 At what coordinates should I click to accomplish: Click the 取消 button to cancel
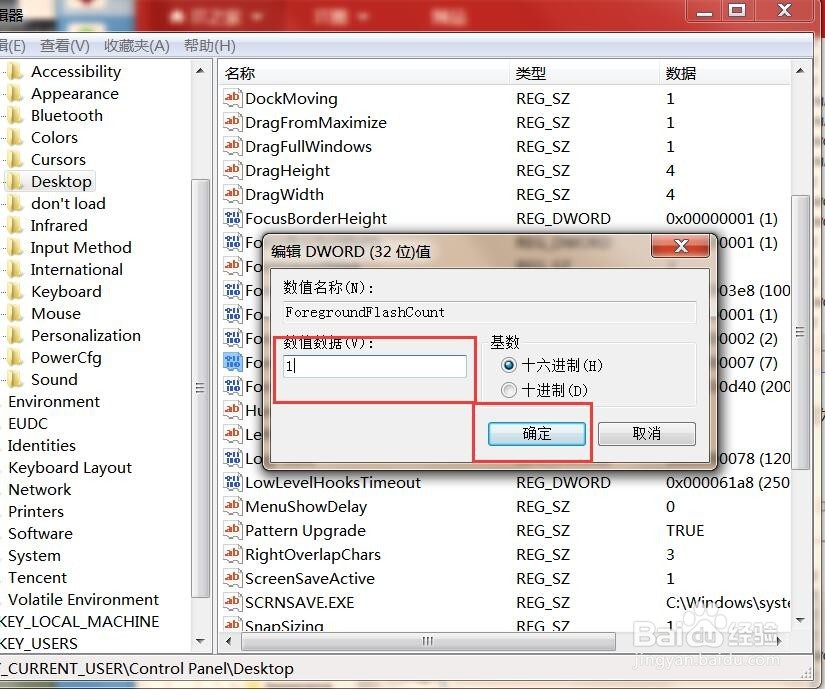coord(647,434)
